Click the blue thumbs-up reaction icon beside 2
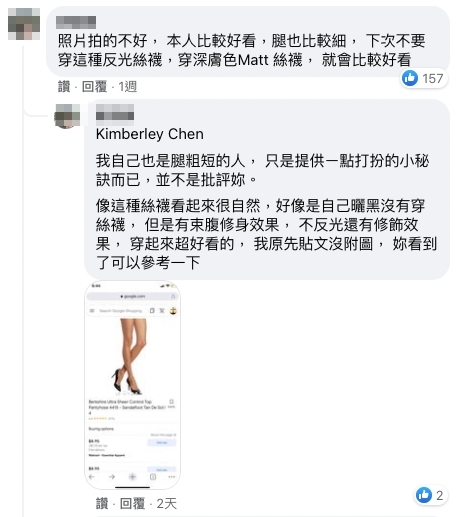The image size is (465, 517). pyautogui.click(x=424, y=495)
